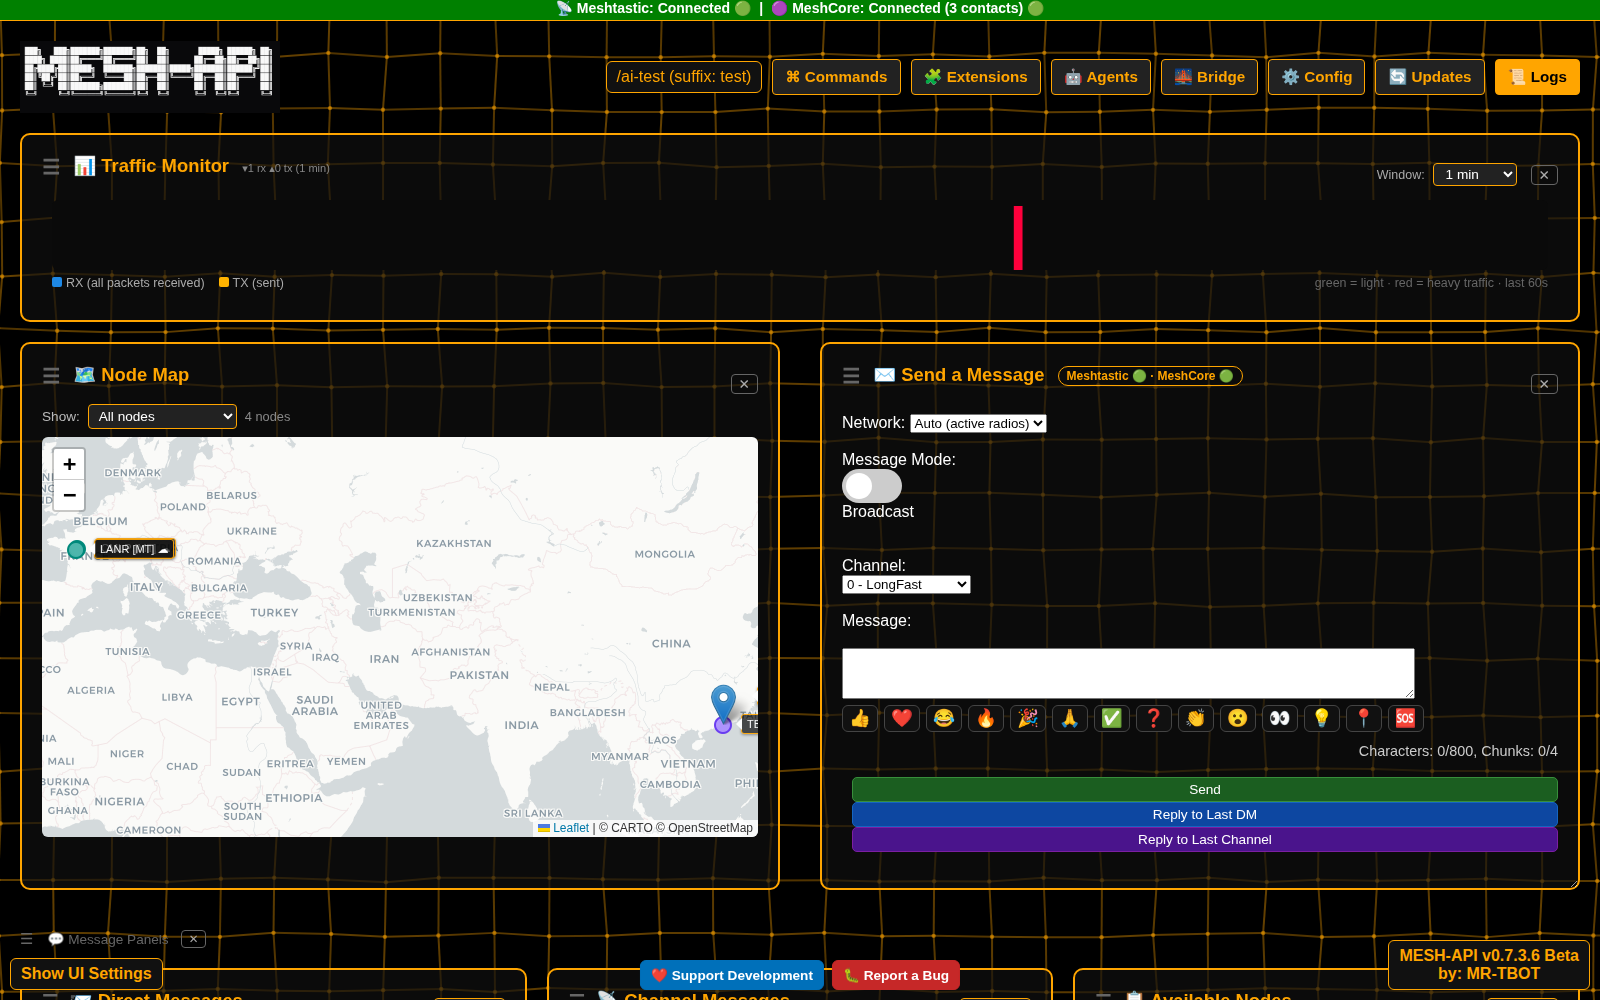Click the "4 nodes" count text
1600x1000 pixels.
(x=267, y=417)
